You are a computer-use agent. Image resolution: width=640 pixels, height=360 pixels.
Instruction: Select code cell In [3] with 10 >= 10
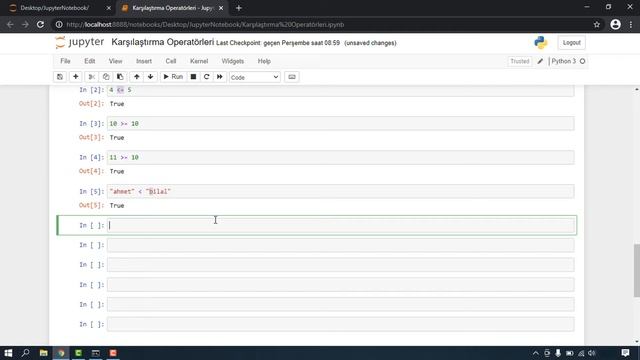tap(340, 124)
